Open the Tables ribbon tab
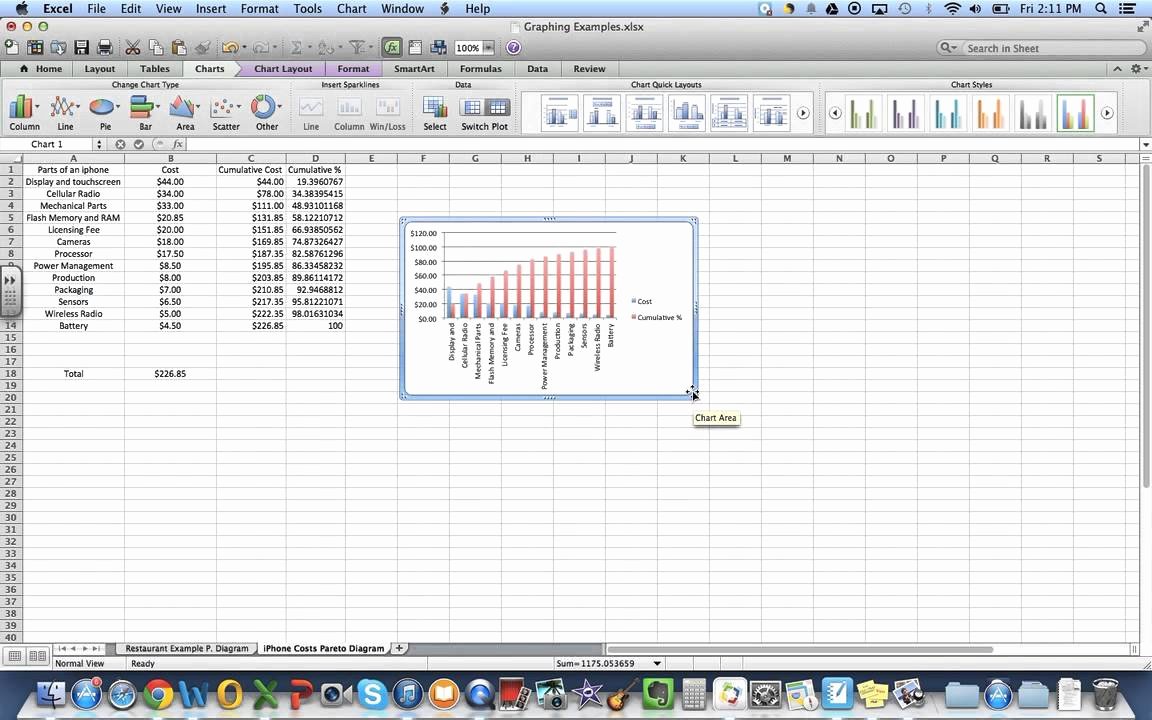Screen dimensions: 1152x720 coord(154,68)
